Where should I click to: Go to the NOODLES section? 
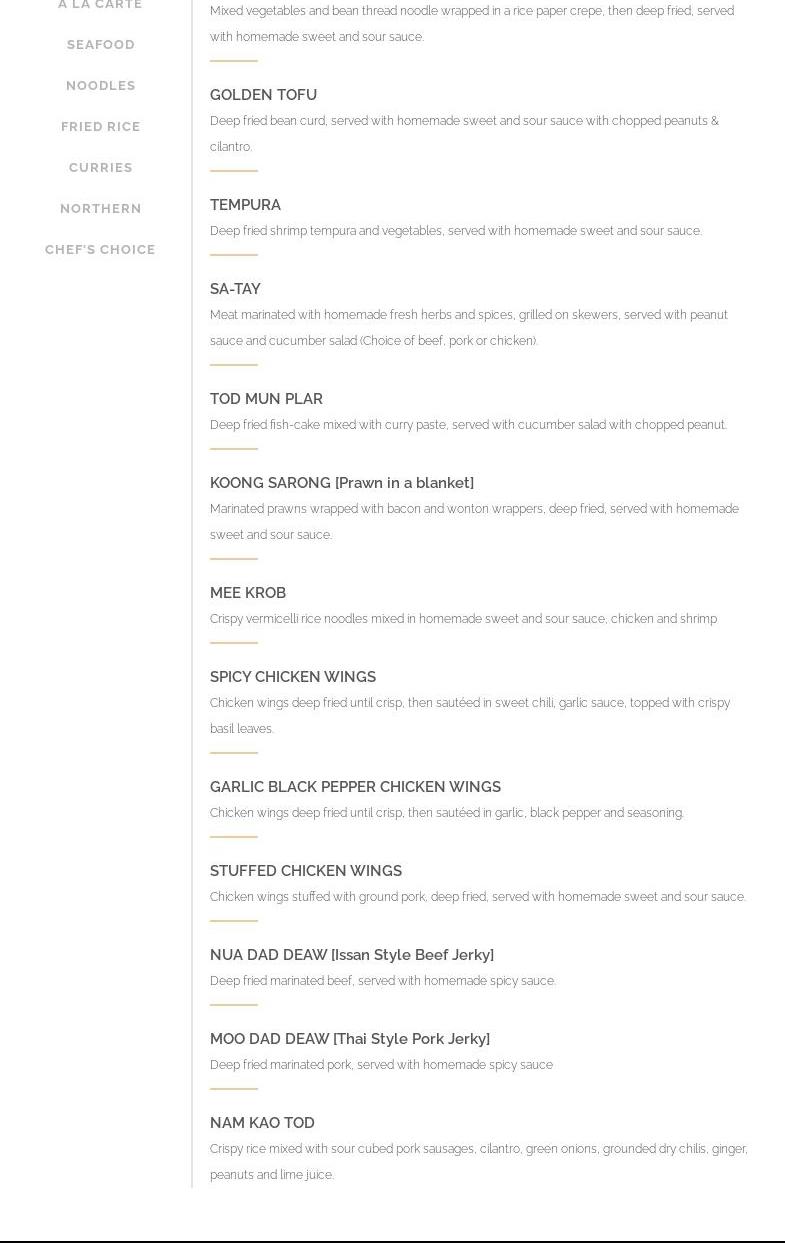pos(100,86)
